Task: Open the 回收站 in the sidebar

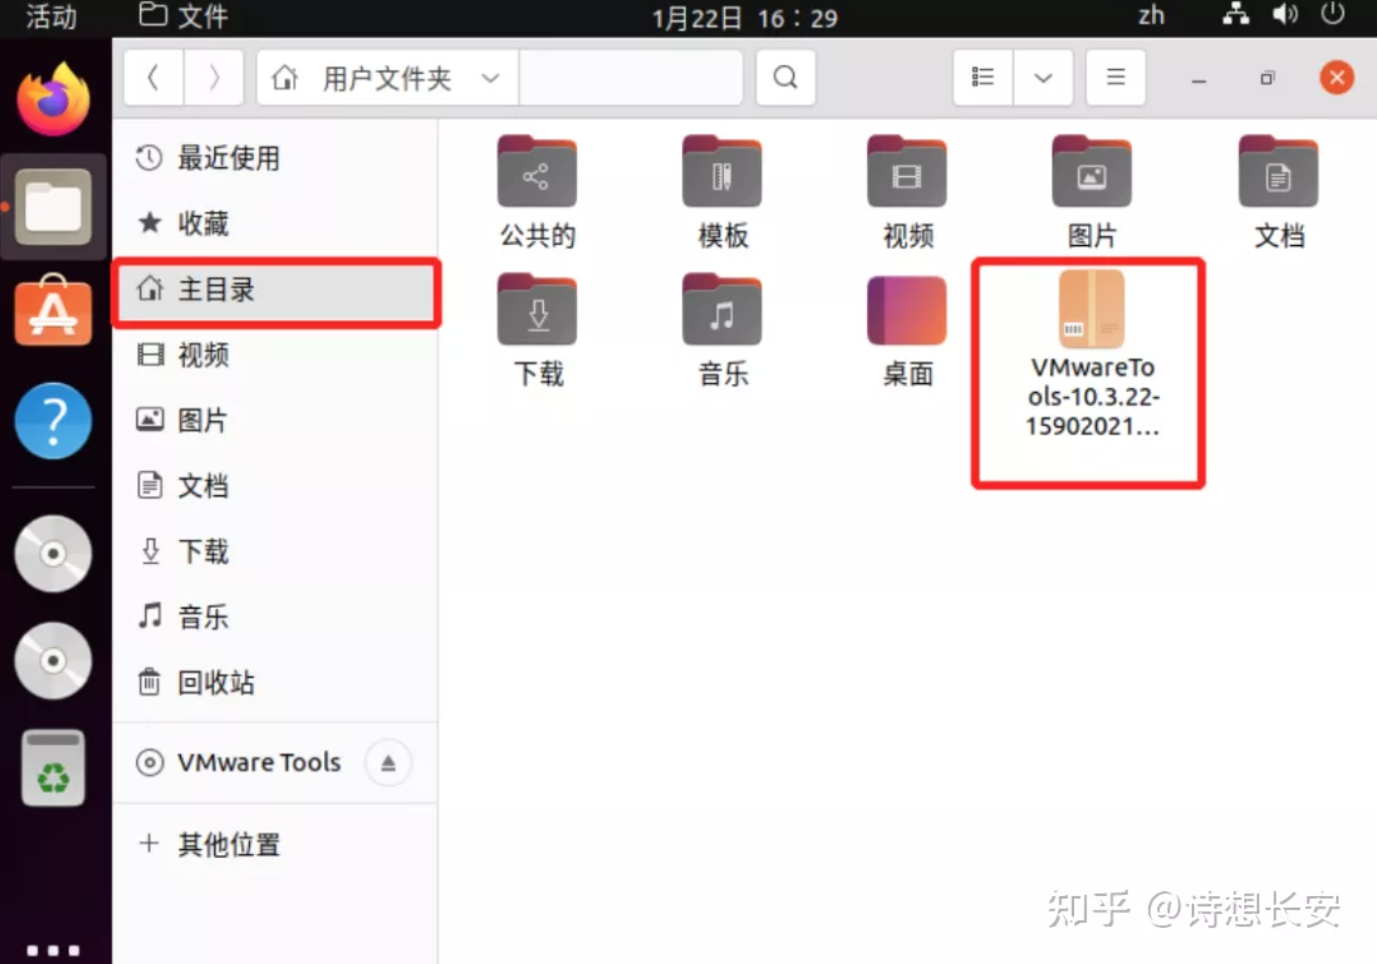Action: (x=213, y=683)
